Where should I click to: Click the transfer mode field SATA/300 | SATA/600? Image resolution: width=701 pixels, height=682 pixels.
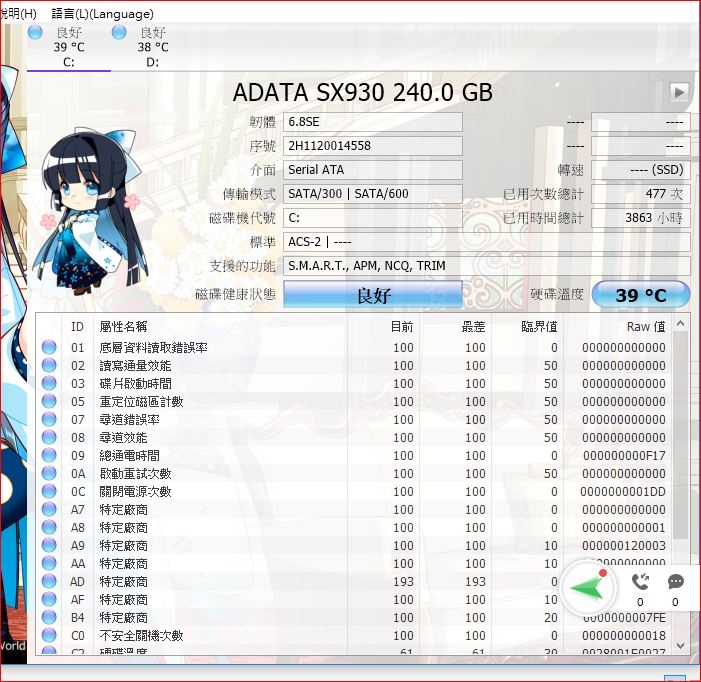(373, 194)
